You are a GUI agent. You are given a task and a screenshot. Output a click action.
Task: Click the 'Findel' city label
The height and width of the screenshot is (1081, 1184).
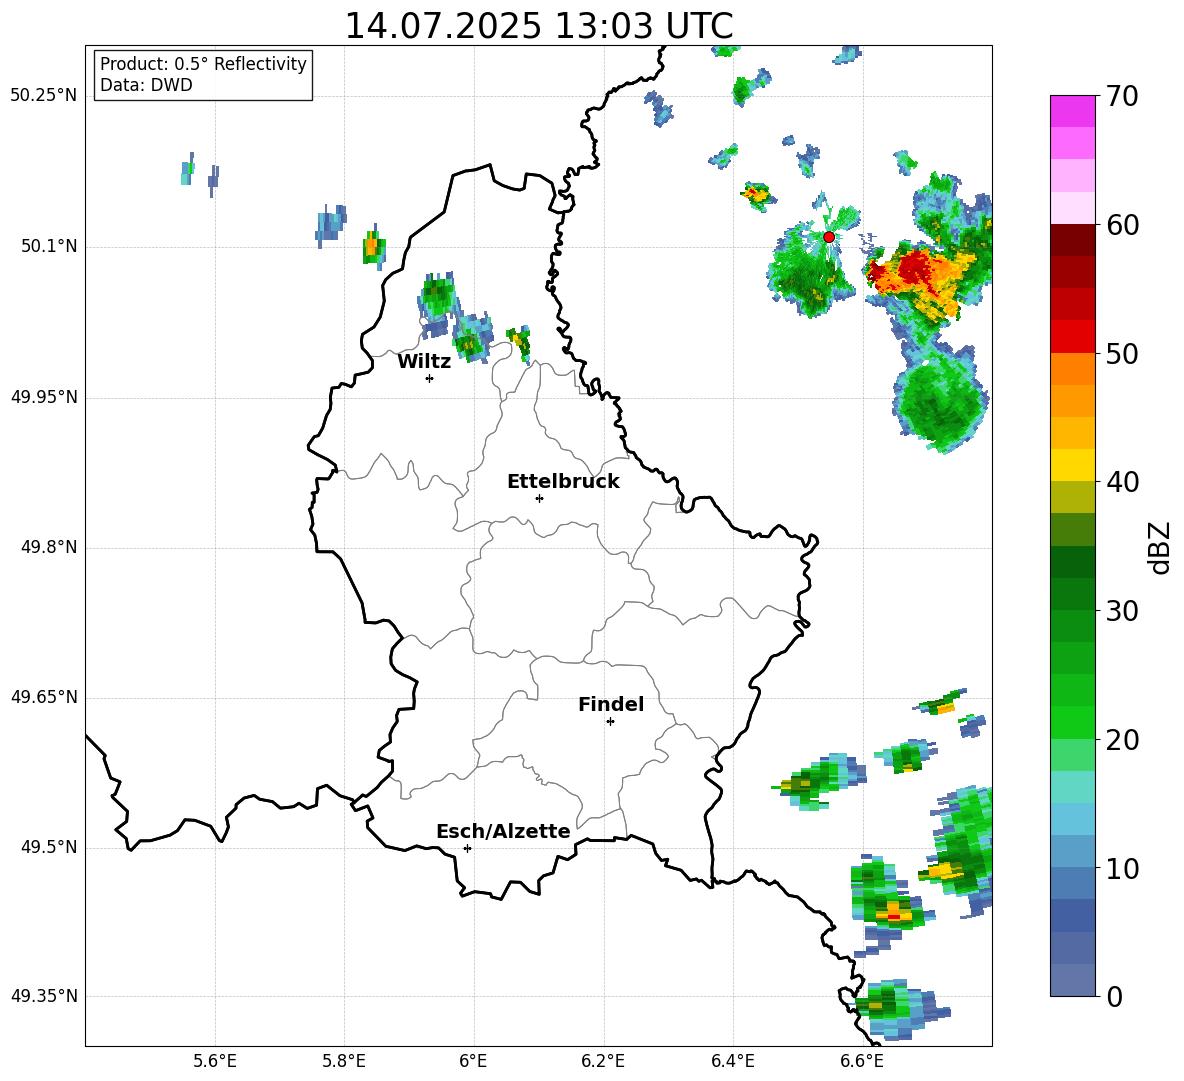(x=611, y=704)
